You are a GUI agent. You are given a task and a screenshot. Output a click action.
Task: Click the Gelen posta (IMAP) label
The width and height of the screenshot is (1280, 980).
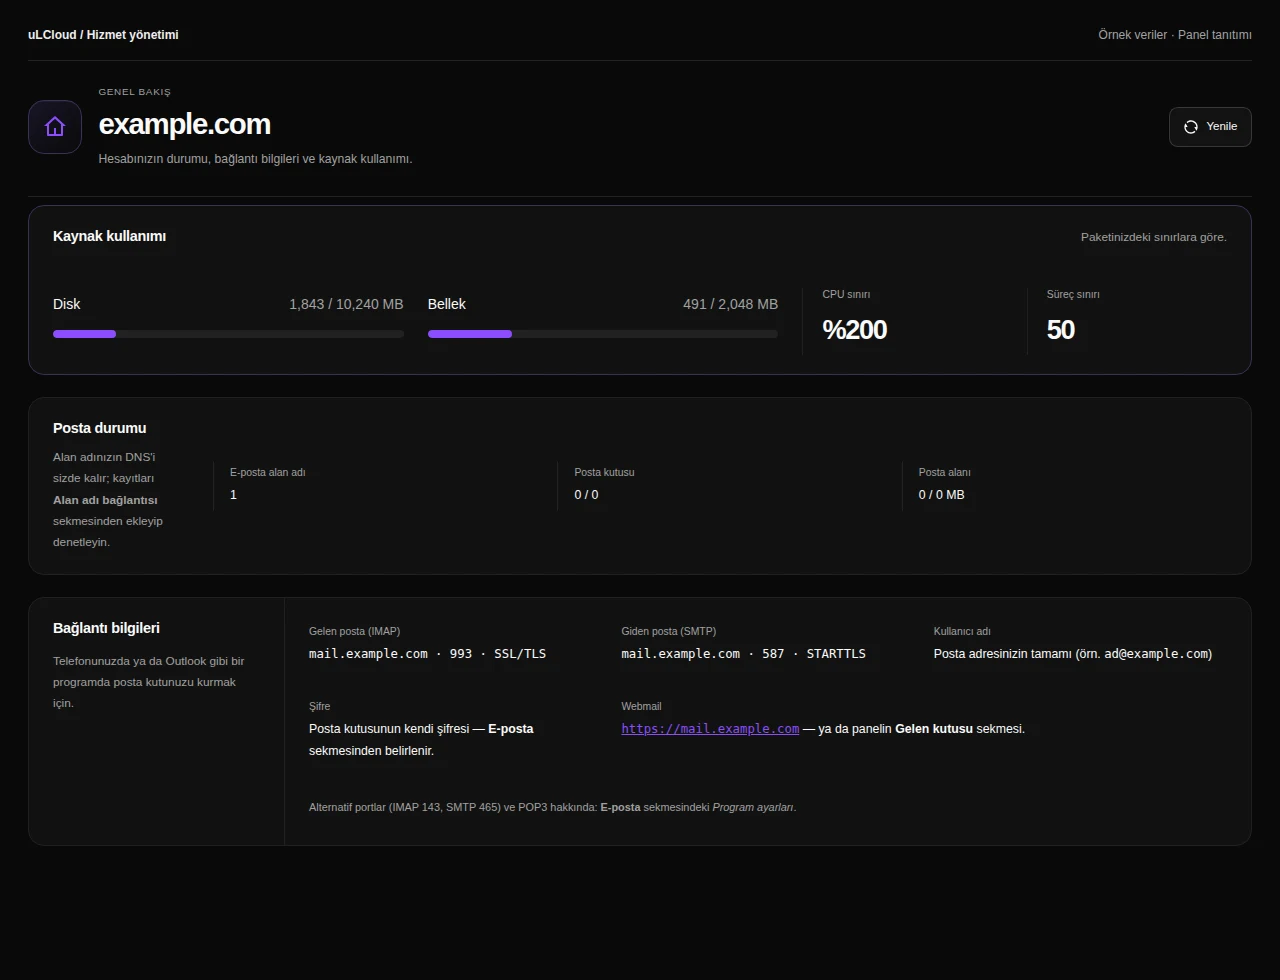click(354, 632)
